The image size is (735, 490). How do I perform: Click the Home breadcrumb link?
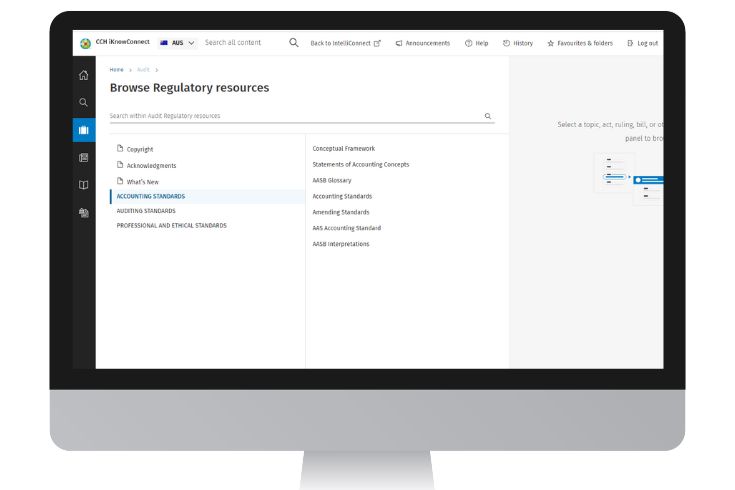coord(117,70)
